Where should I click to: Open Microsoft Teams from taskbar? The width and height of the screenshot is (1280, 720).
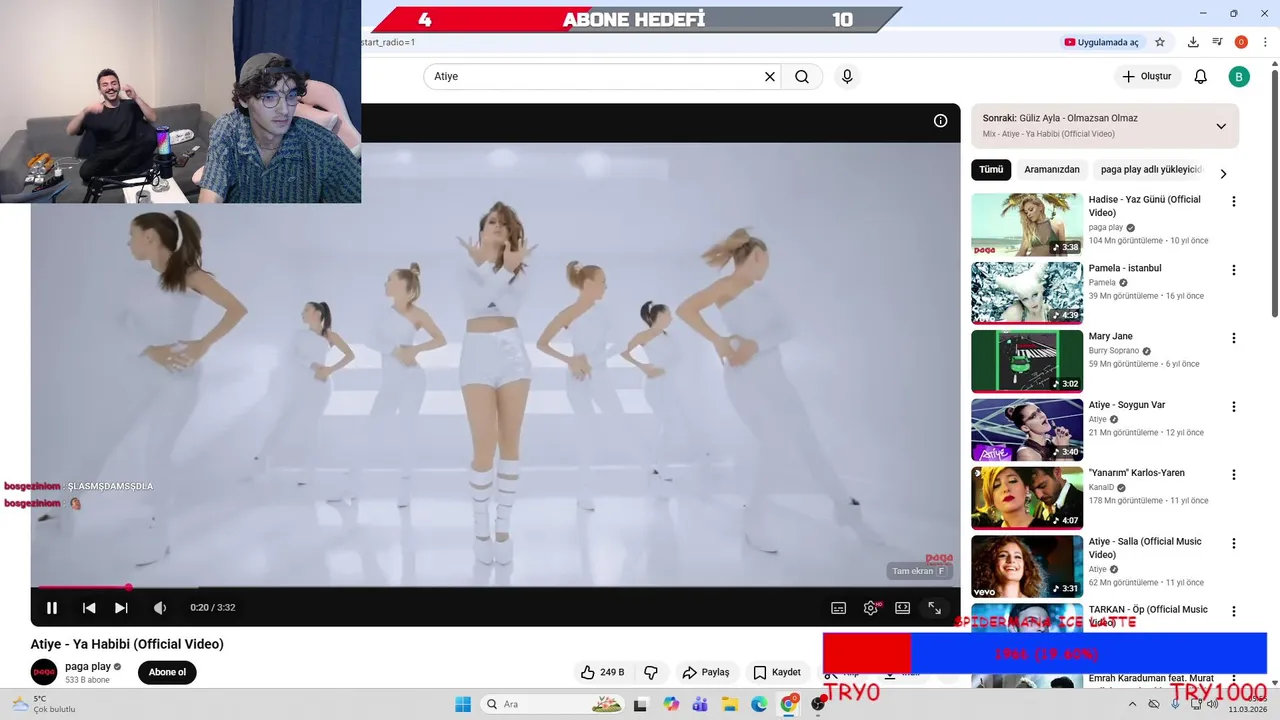[700, 704]
